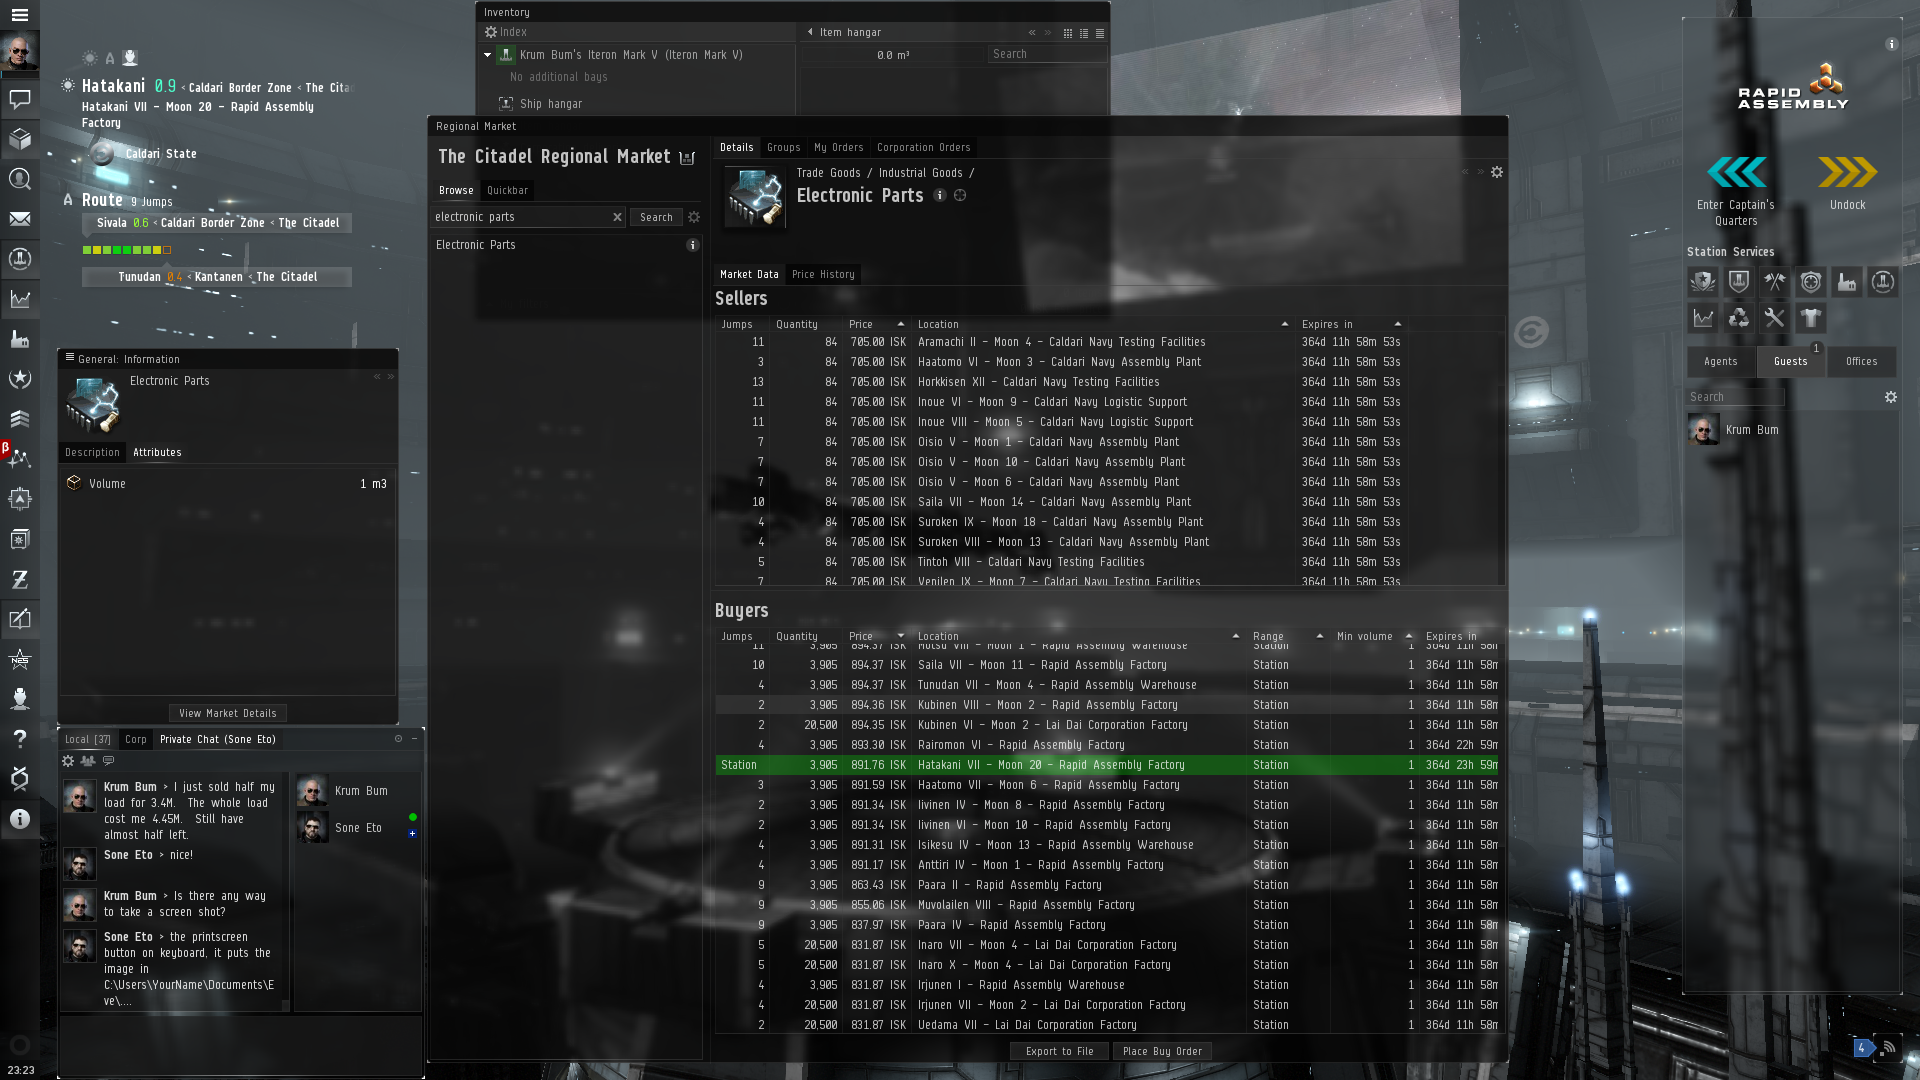Open the chat channels icon in Neocom
The width and height of the screenshot is (1920, 1080).
pyautogui.click(x=19, y=99)
